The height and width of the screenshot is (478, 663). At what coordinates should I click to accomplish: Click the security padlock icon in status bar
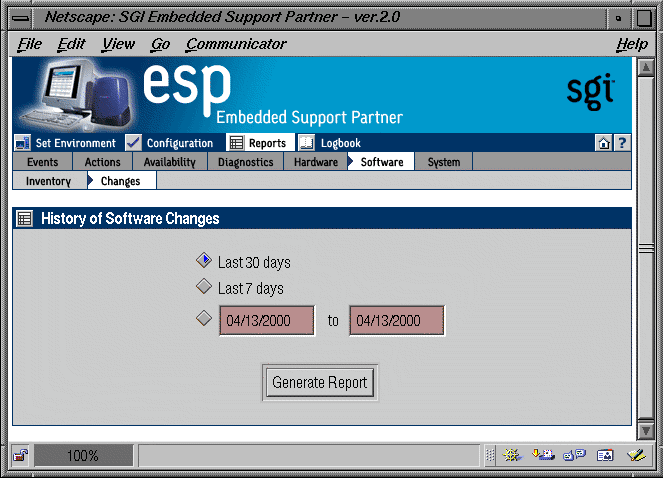click(x=20, y=455)
